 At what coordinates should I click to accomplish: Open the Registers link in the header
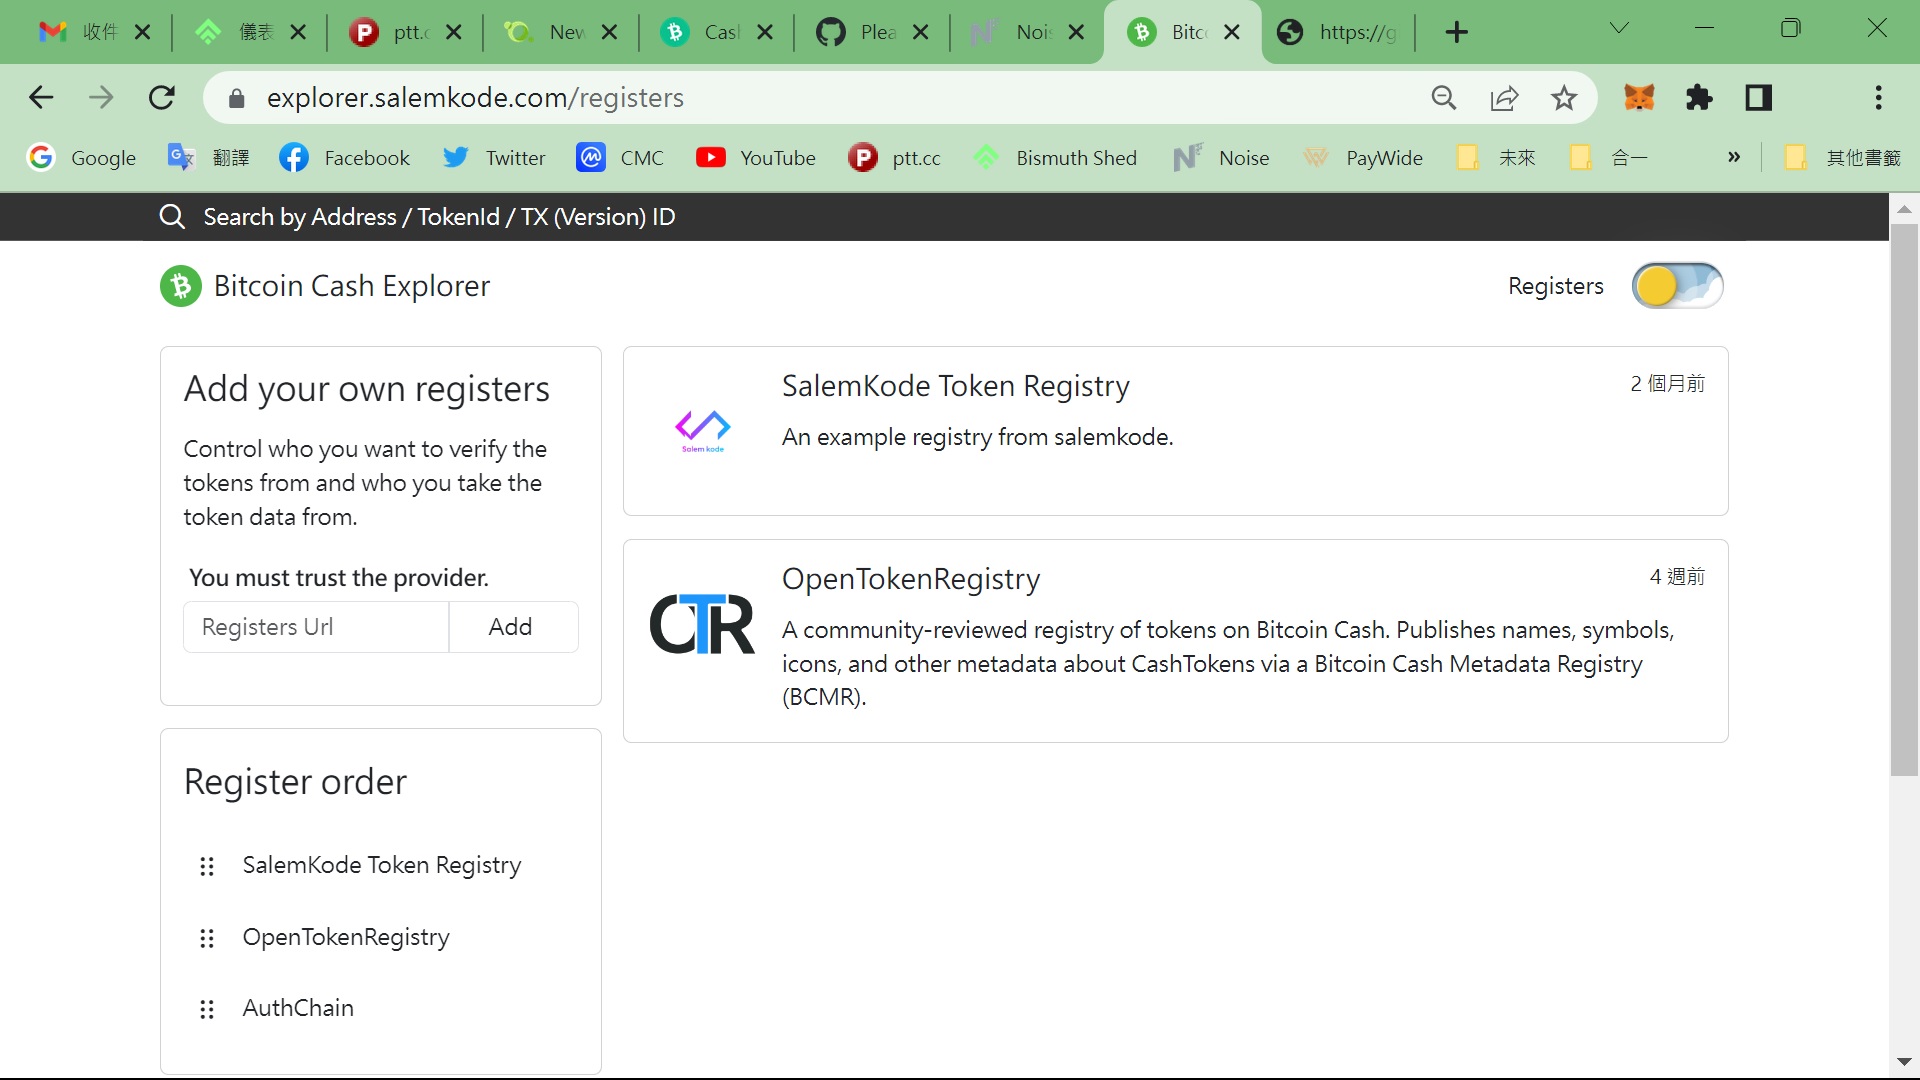[x=1555, y=286]
